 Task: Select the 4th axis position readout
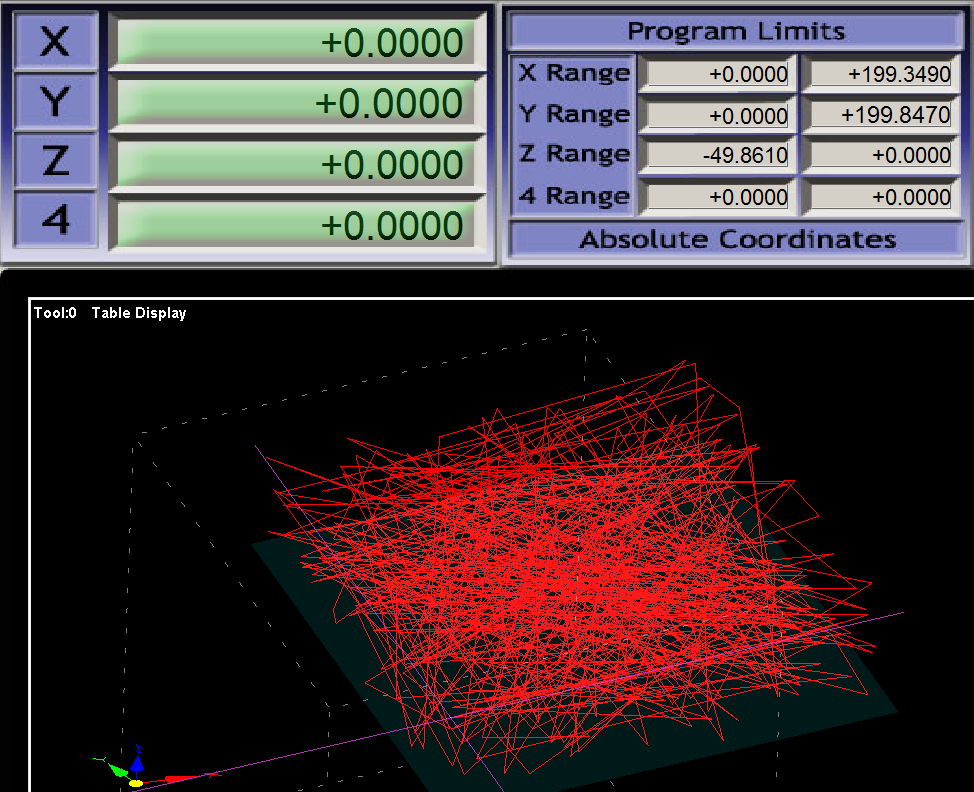click(x=296, y=224)
